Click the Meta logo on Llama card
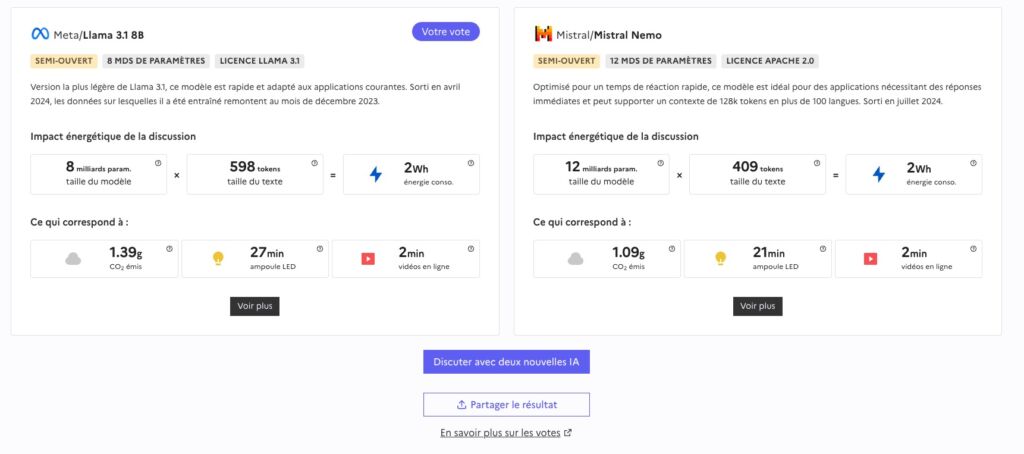The width and height of the screenshot is (1024, 454). [41, 33]
